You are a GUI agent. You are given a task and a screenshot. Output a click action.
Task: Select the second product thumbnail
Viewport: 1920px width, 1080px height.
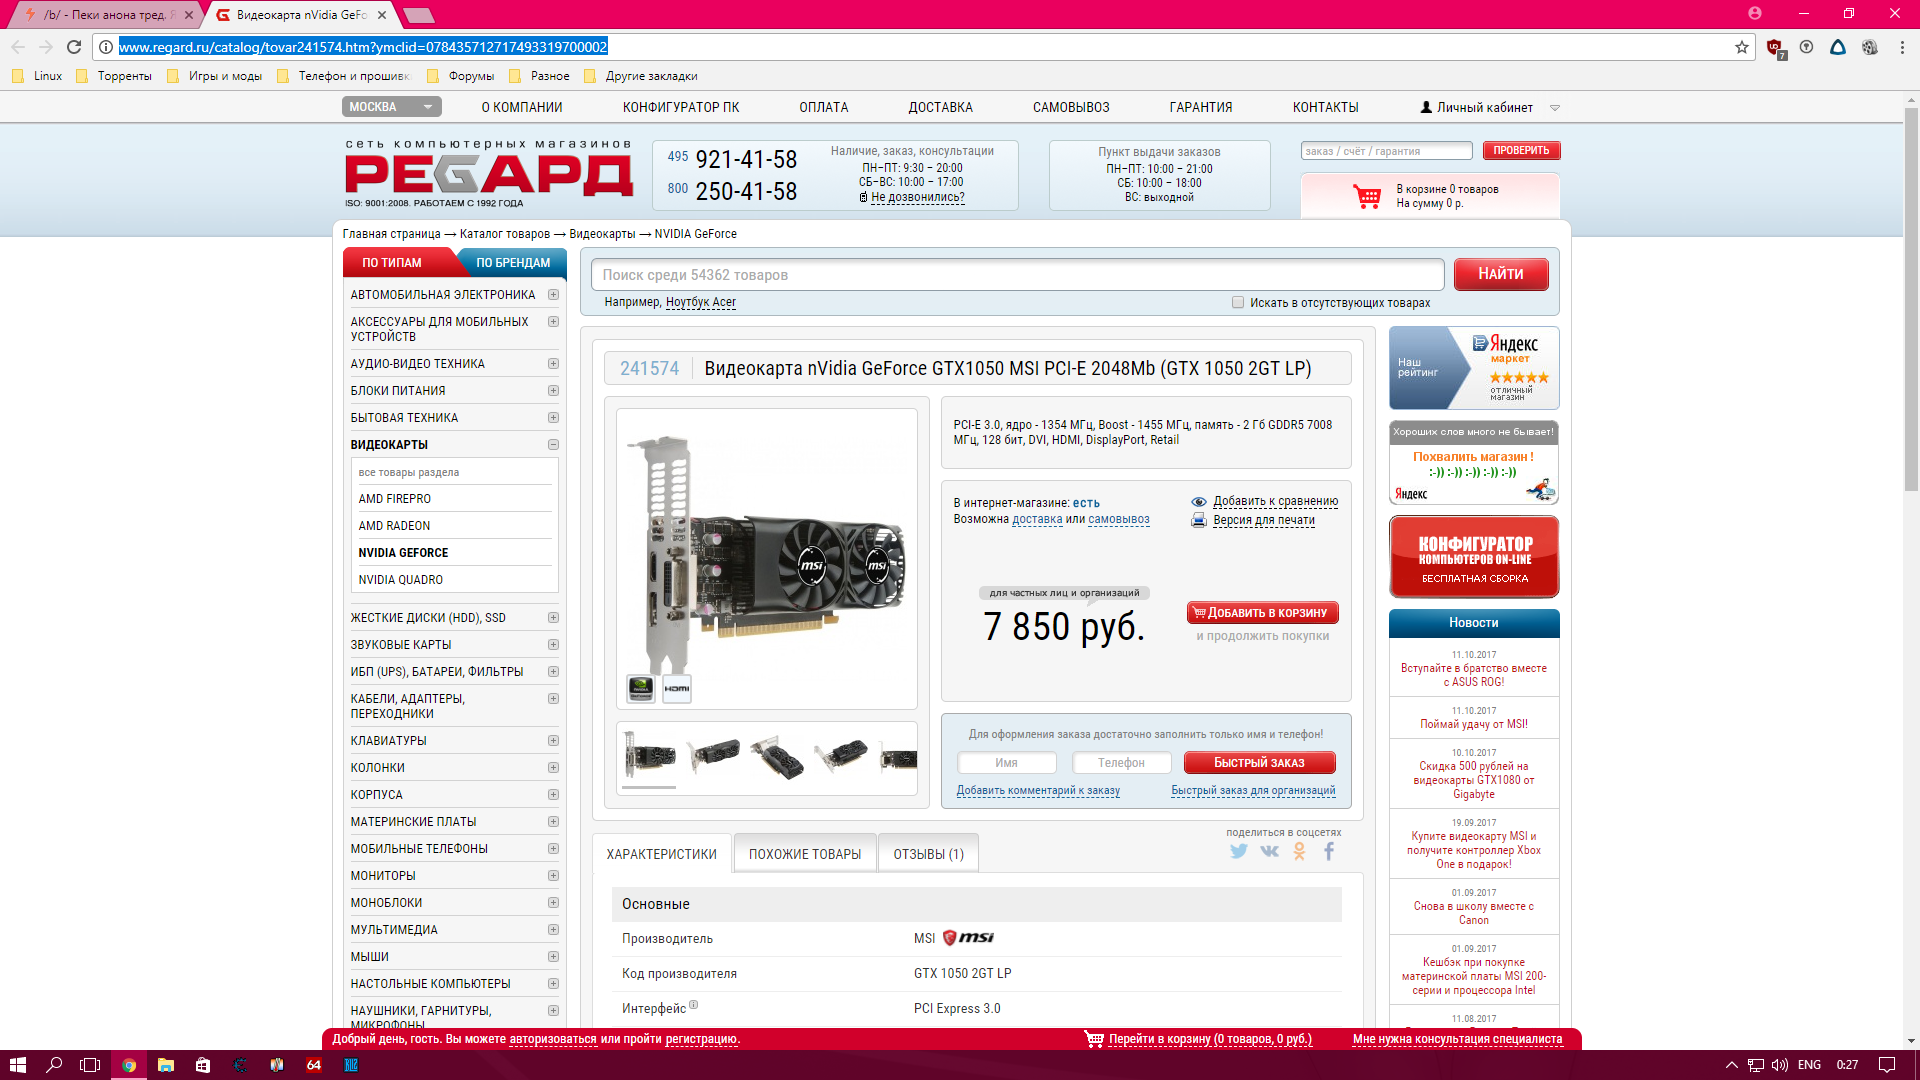coord(713,755)
